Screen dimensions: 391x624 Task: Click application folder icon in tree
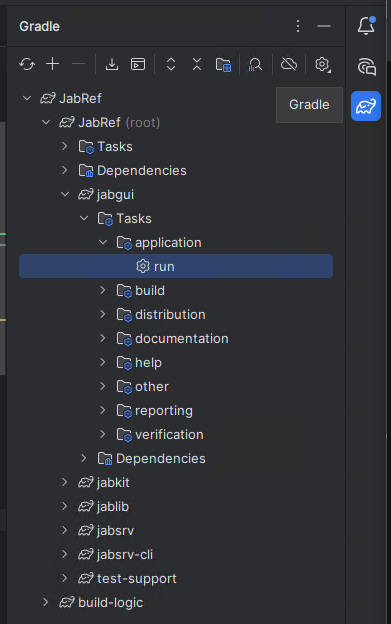[124, 243]
